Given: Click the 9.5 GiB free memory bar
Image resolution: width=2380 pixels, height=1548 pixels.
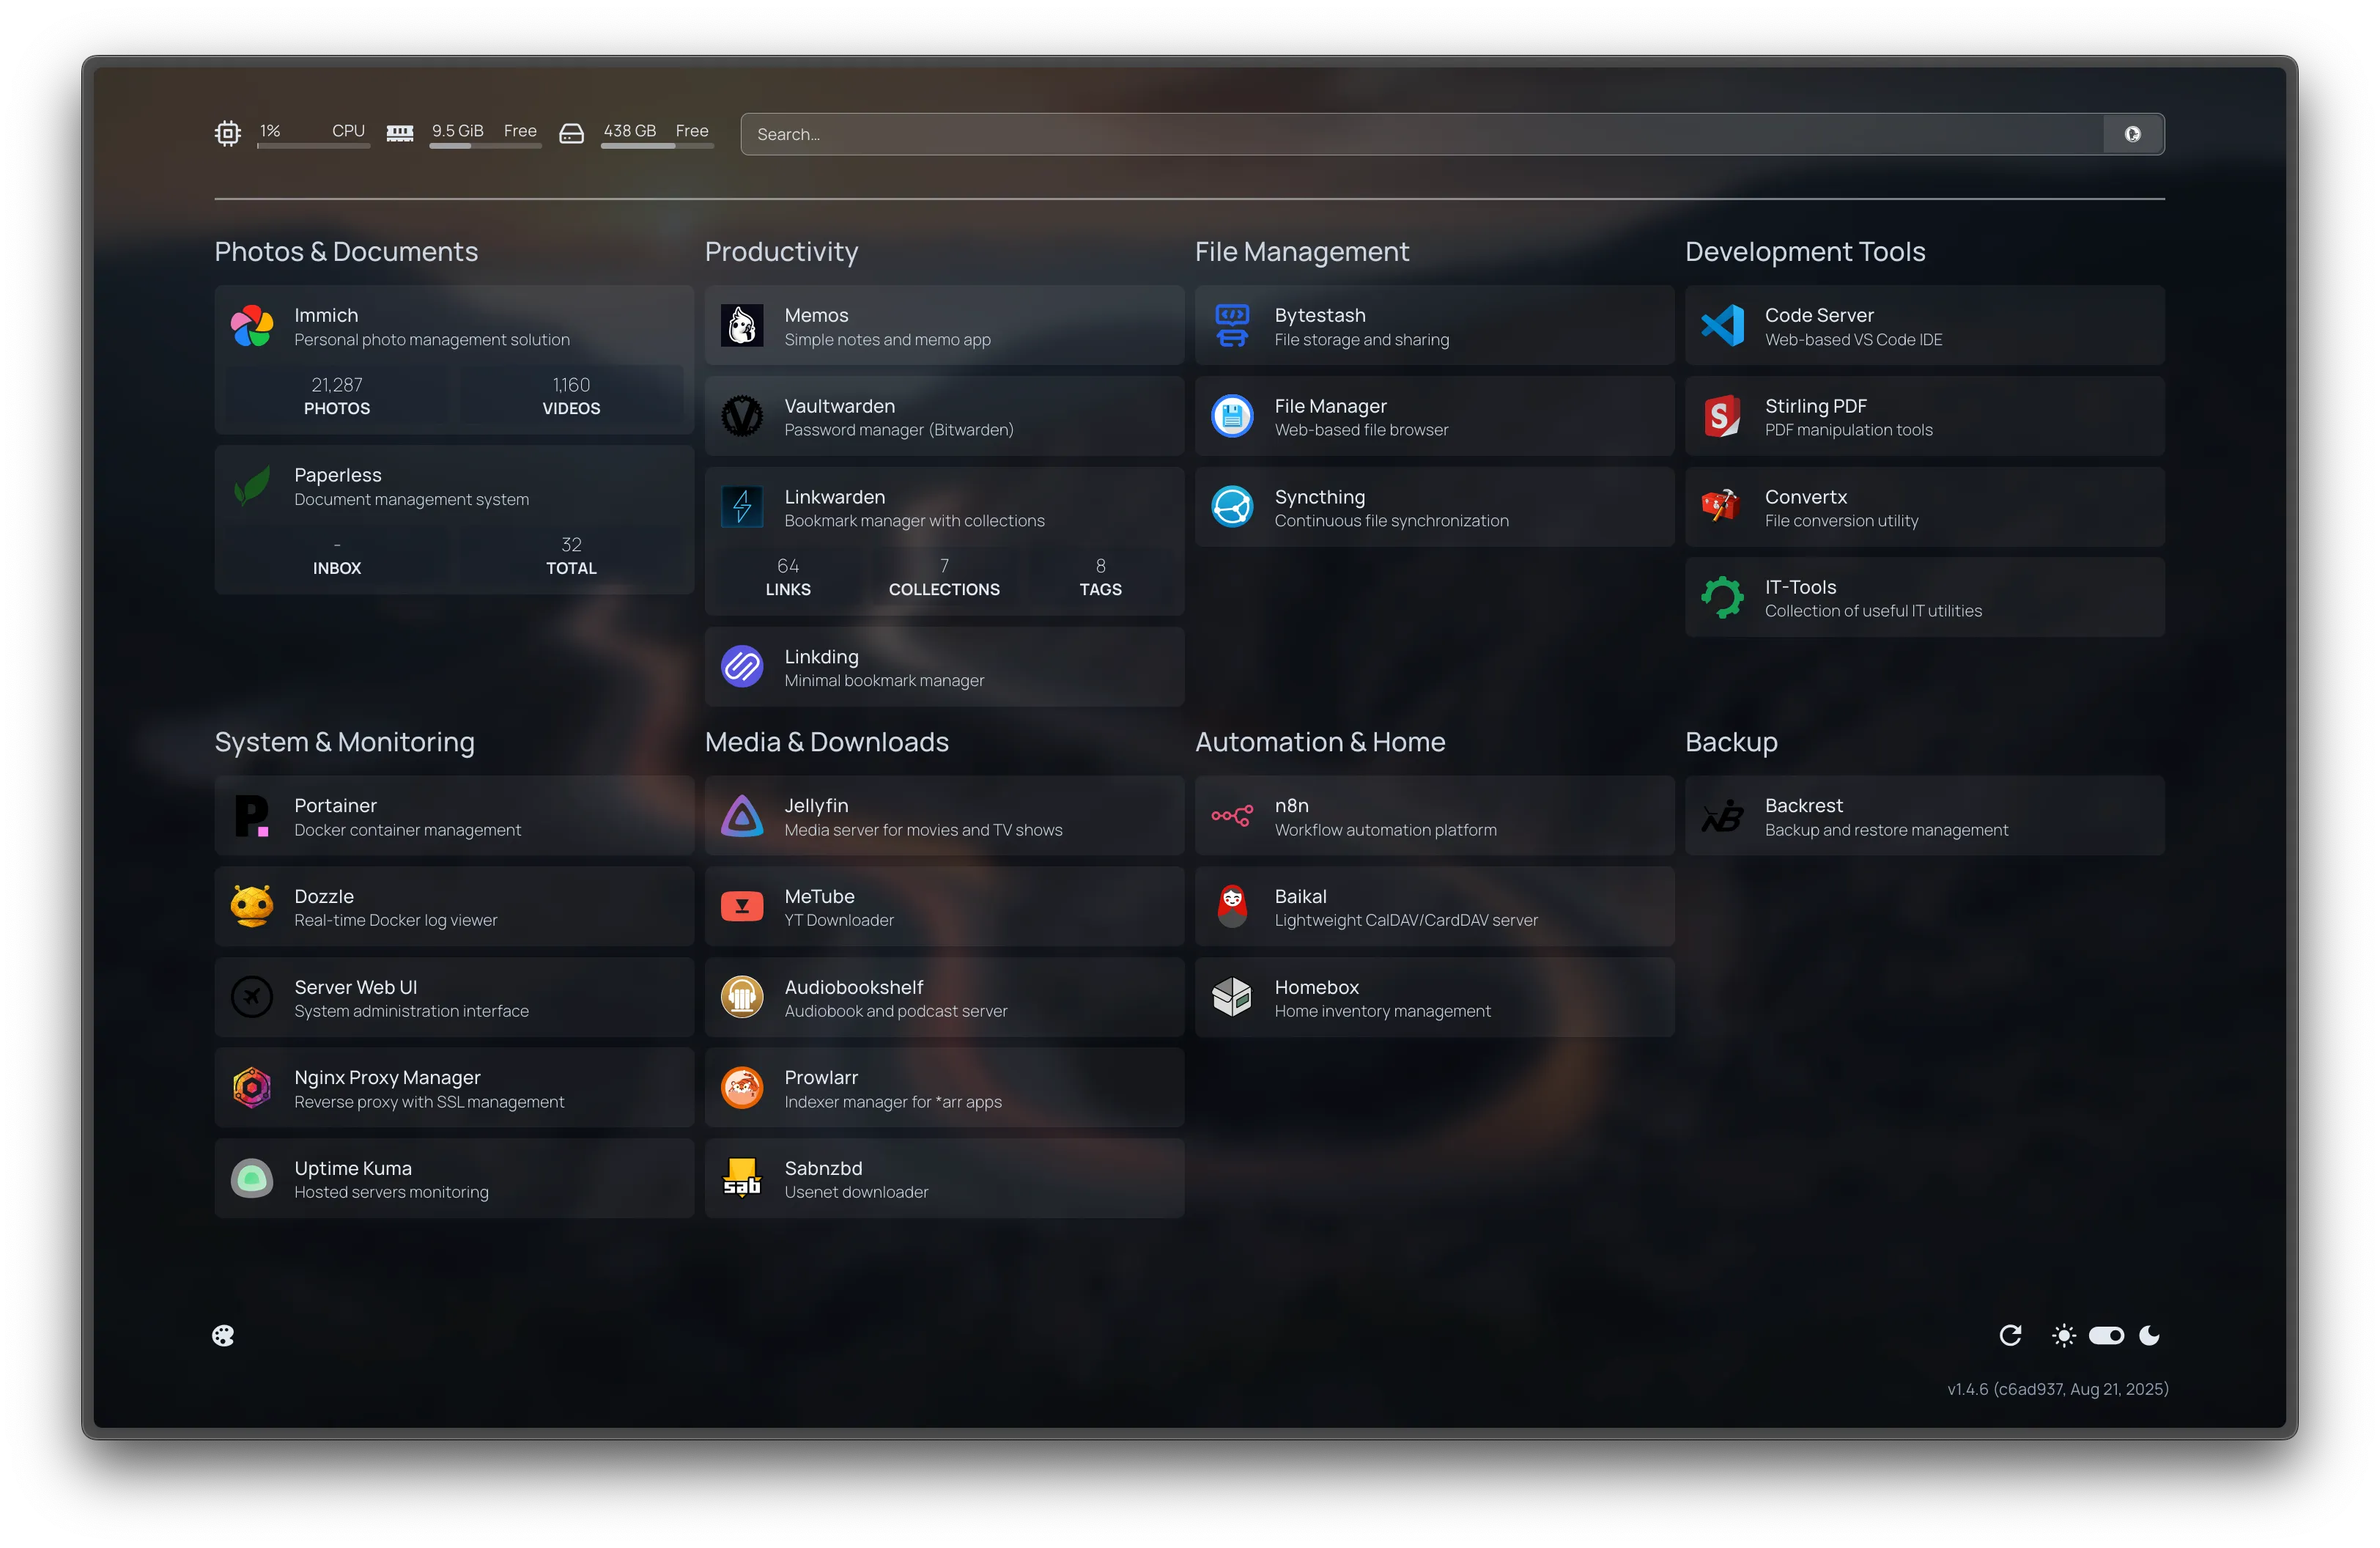Looking at the screenshot, I should 485,146.
